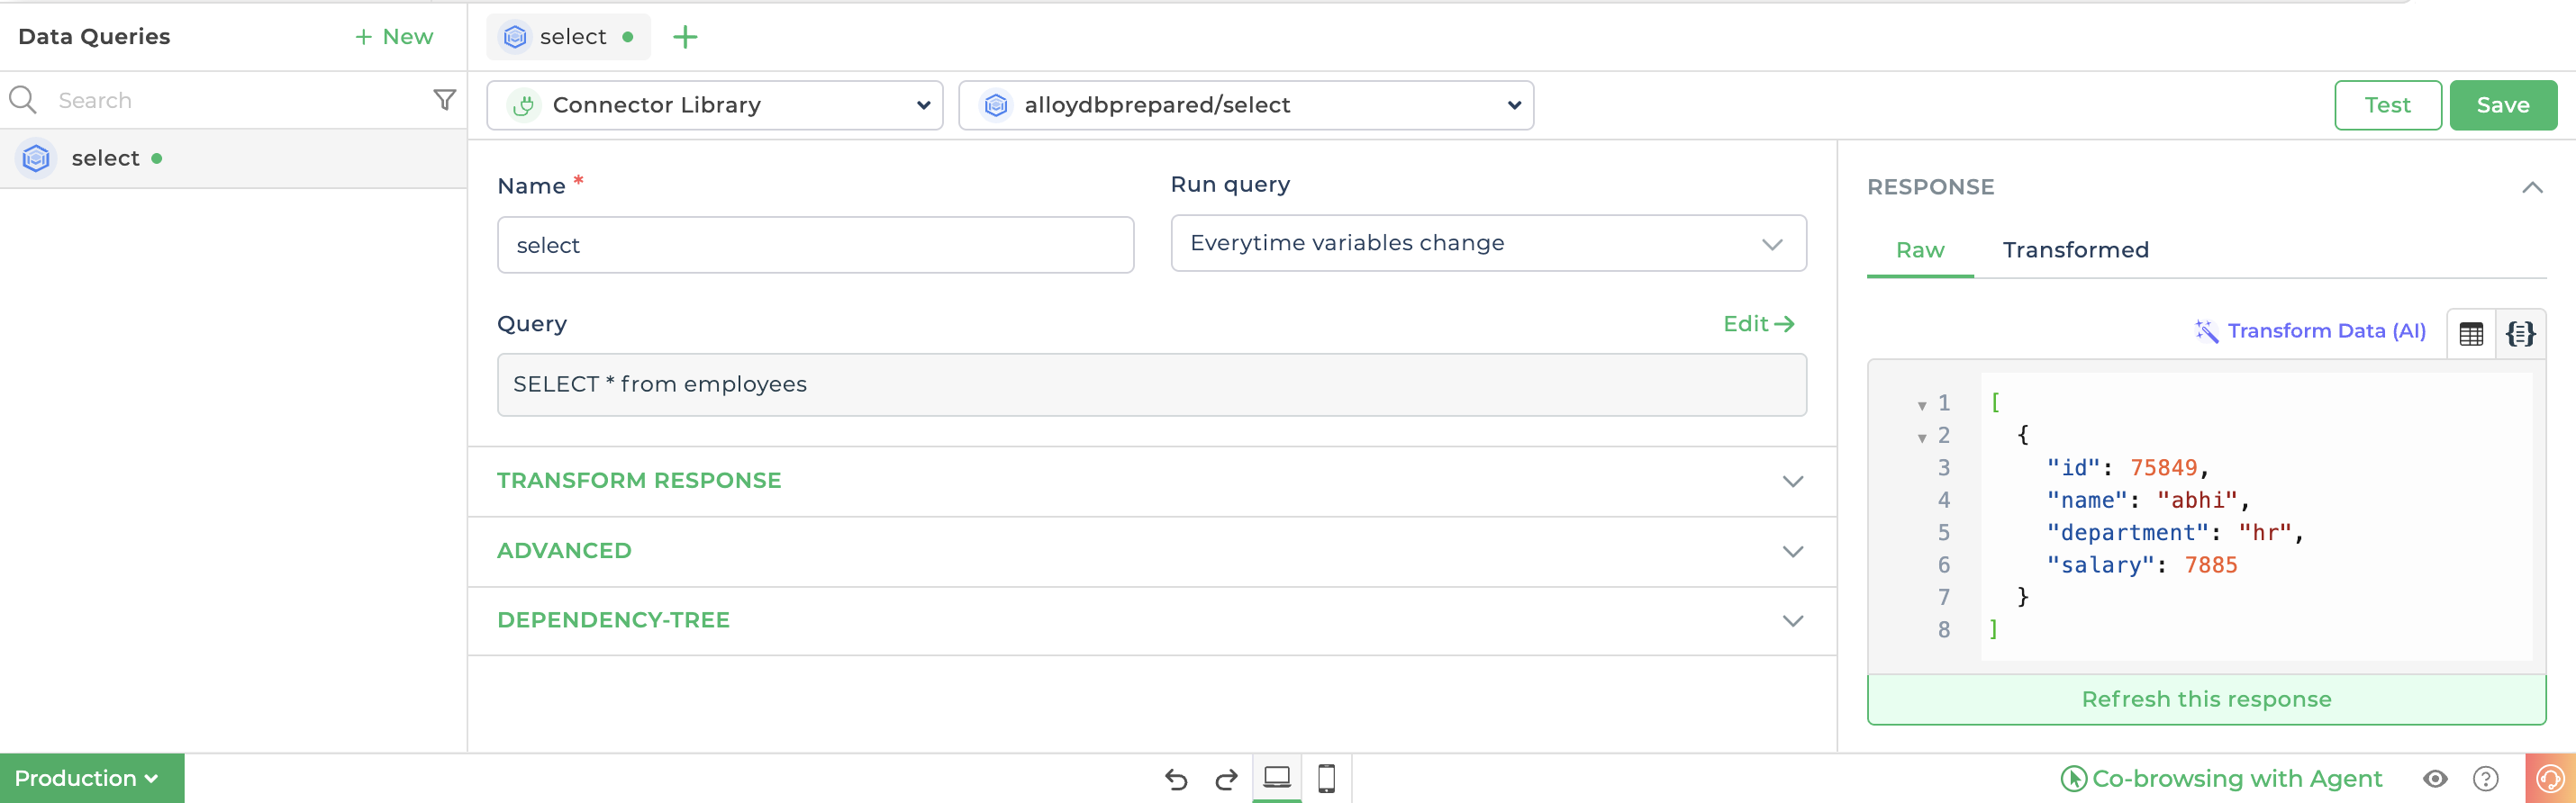Select the 'select' query tab at top
Screen dimensions: 2576x803
coord(569,37)
